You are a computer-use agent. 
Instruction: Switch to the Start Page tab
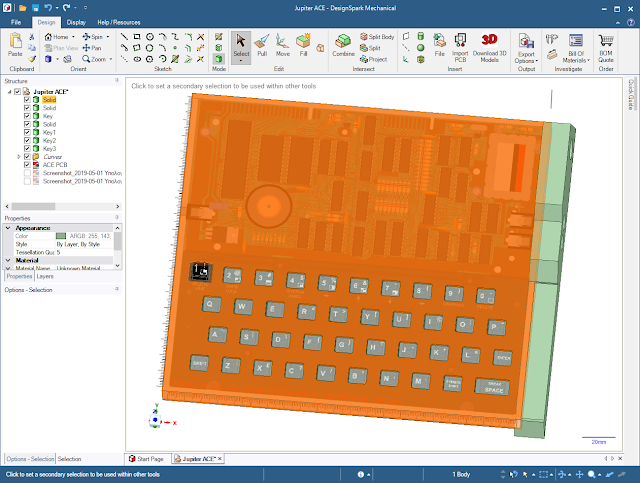pyautogui.click(x=146, y=459)
